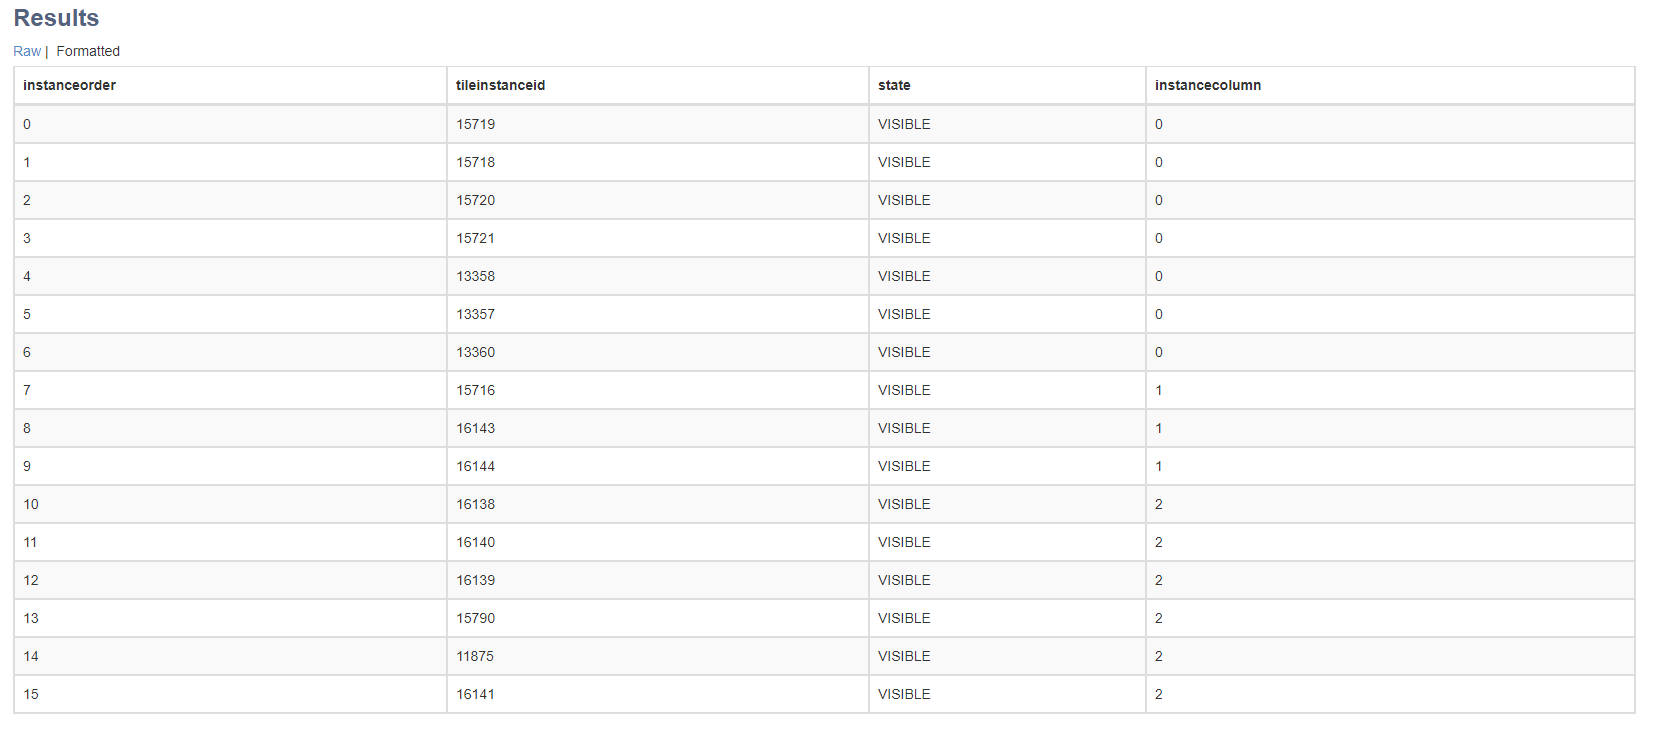Select the cell containing 16143
Viewport: 1656px width, 729px height.
[475, 428]
